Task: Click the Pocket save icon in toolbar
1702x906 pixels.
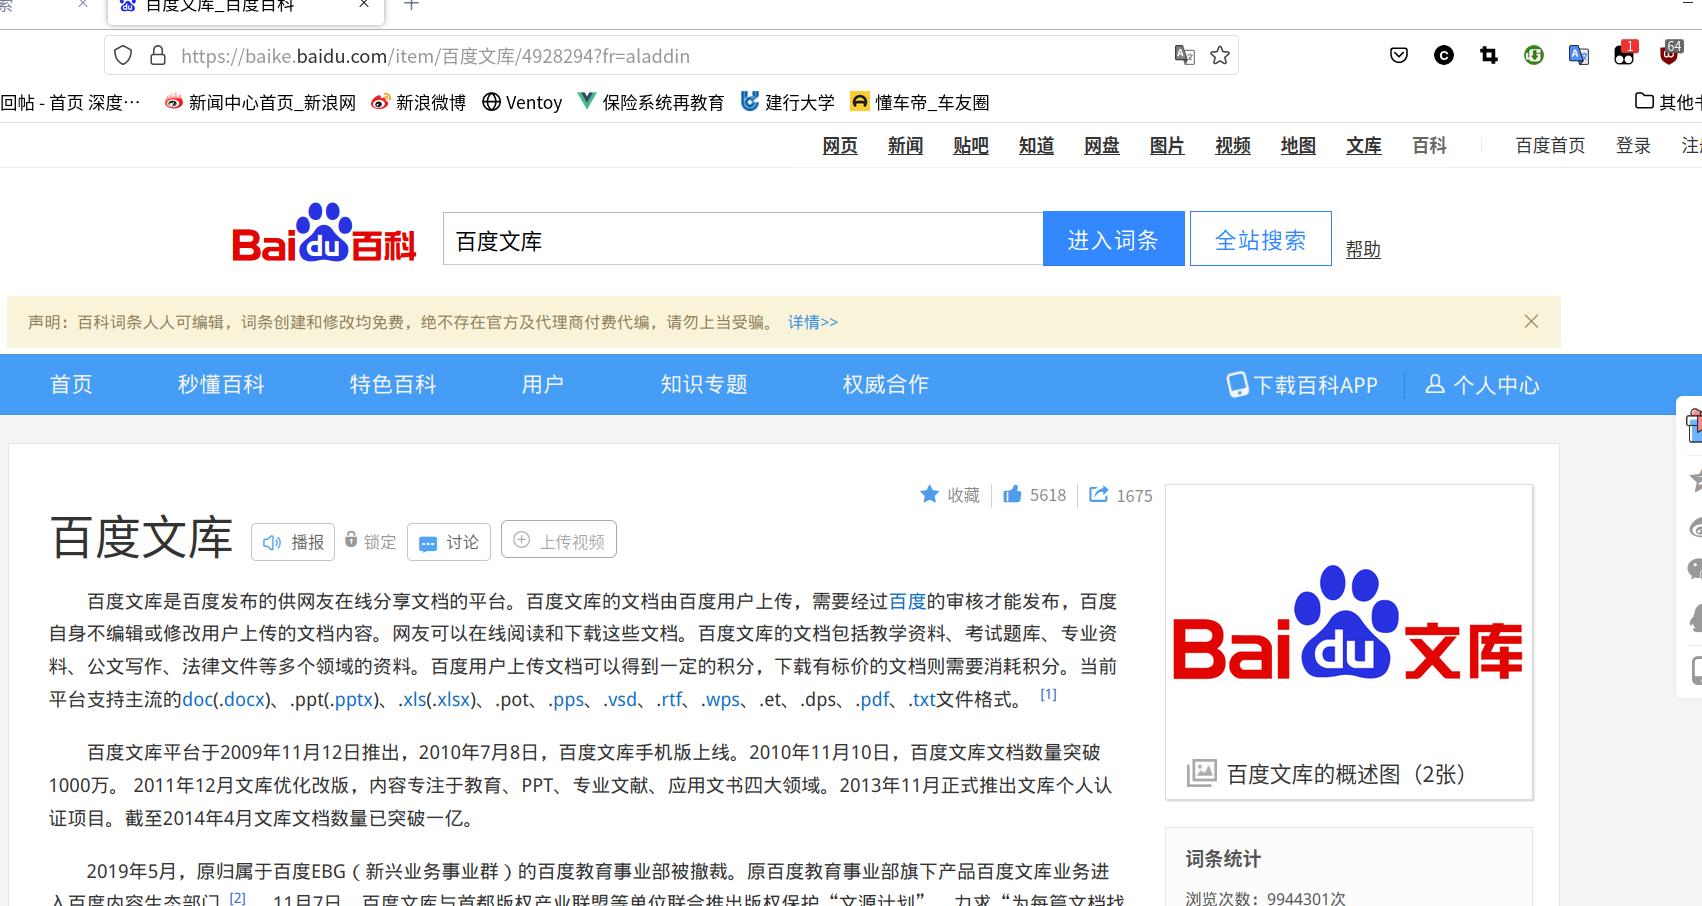Action: point(1398,56)
